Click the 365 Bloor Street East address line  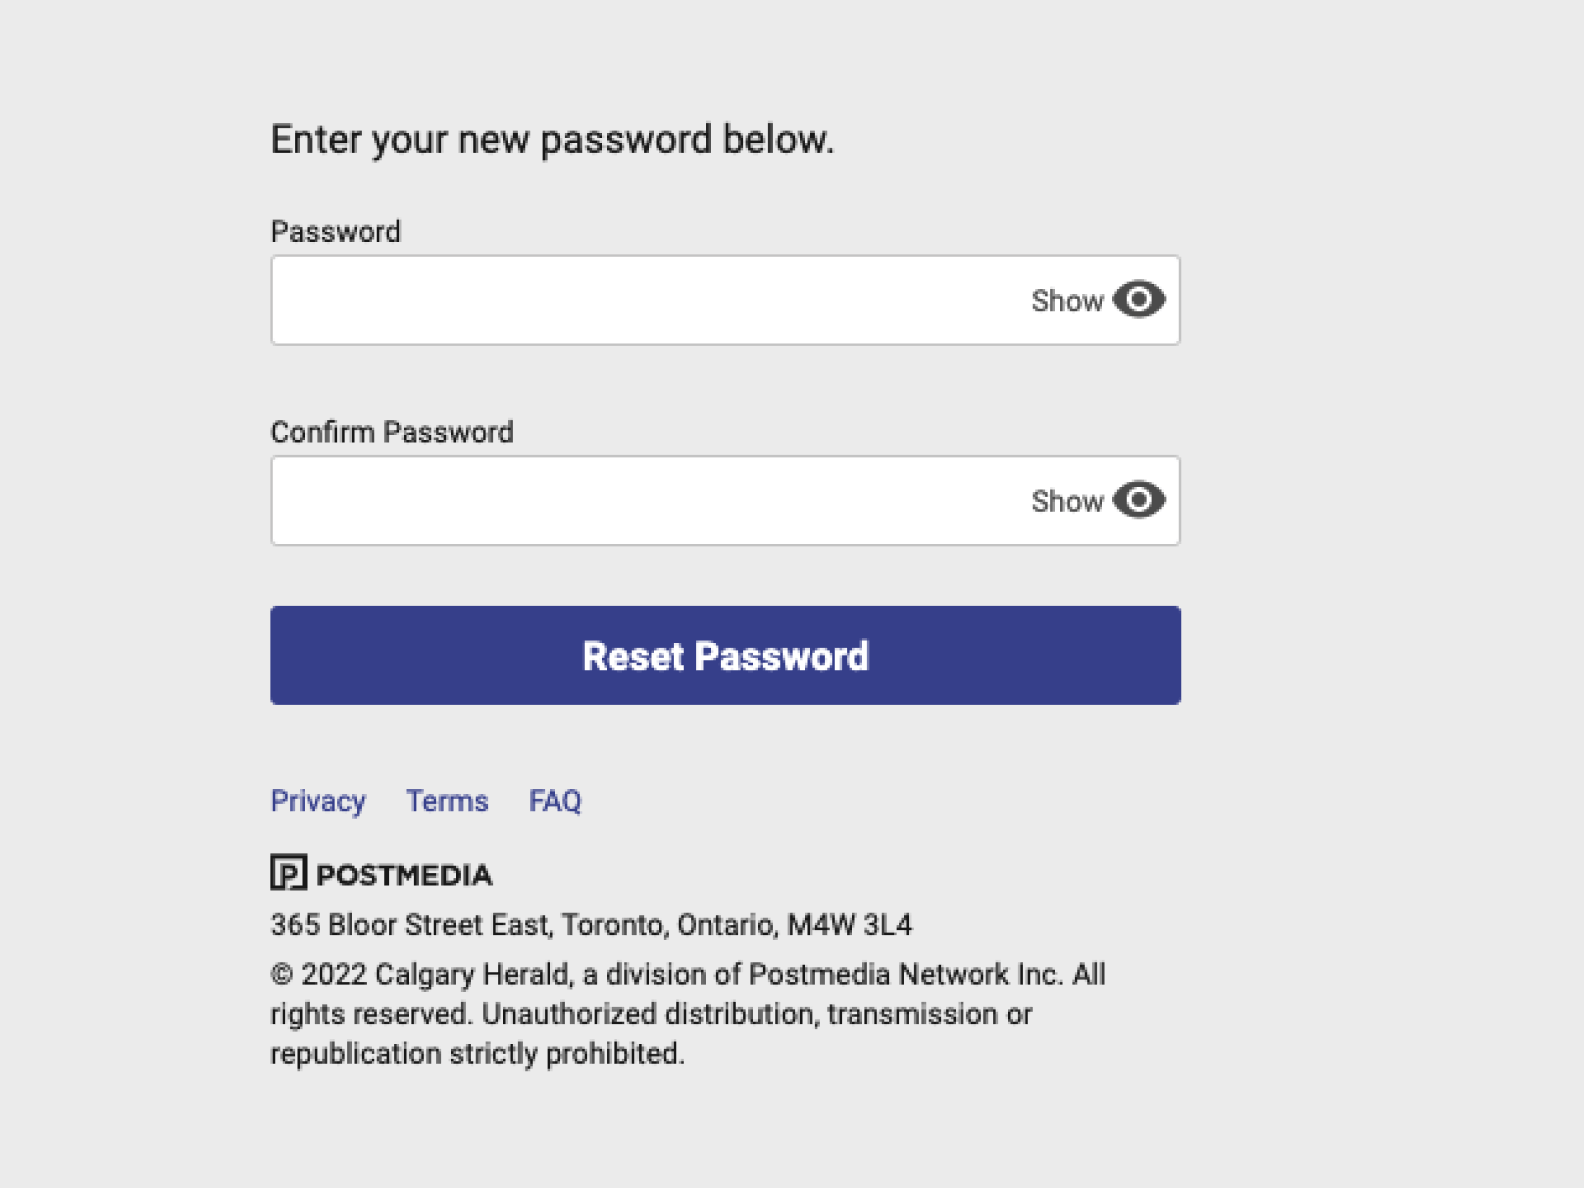[591, 925]
